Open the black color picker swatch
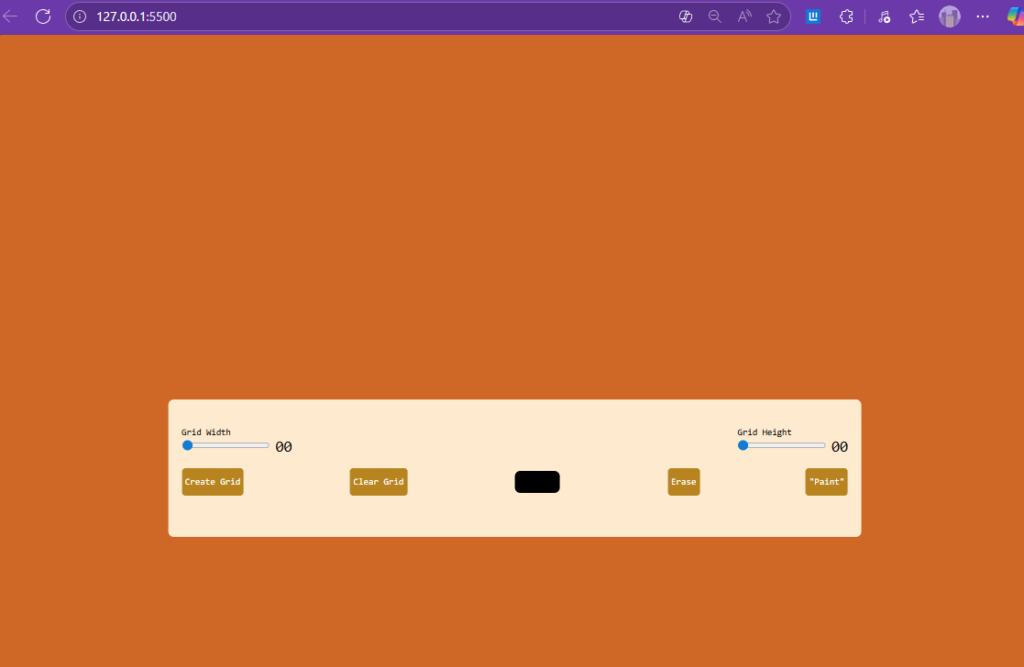 (x=537, y=482)
